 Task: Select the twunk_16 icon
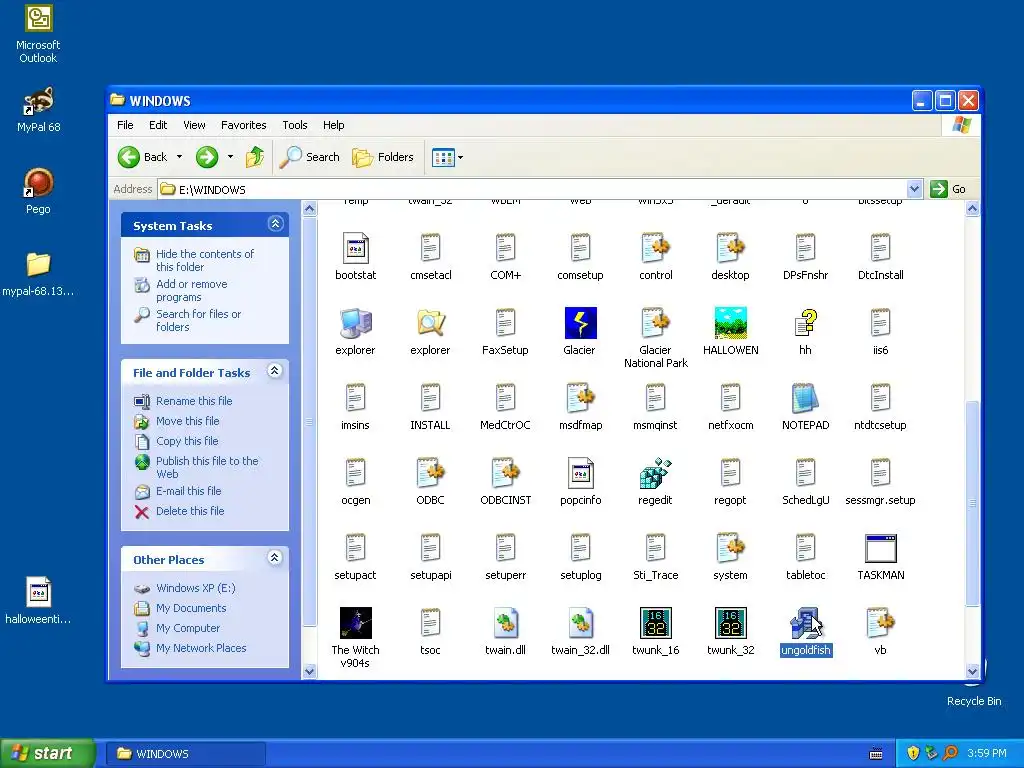pyautogui.click(x=656, y=623)
